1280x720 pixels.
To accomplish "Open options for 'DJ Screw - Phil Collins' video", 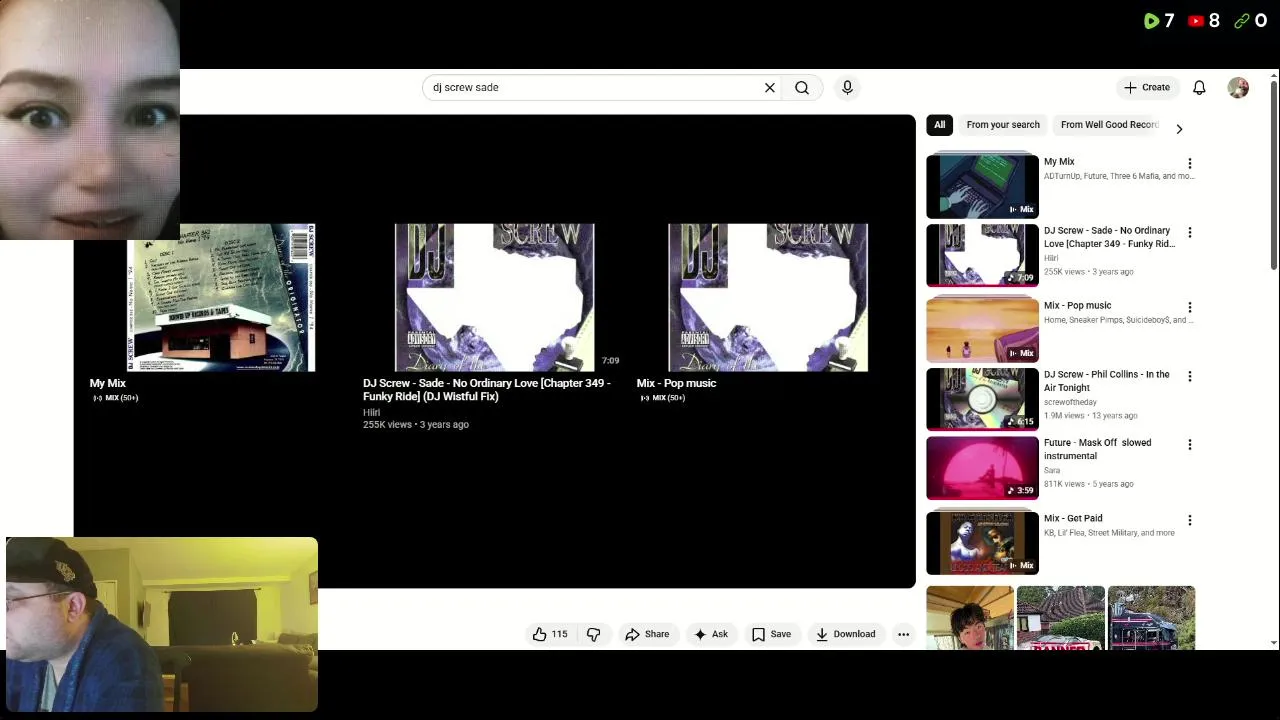I will (x=1189, y=376).
